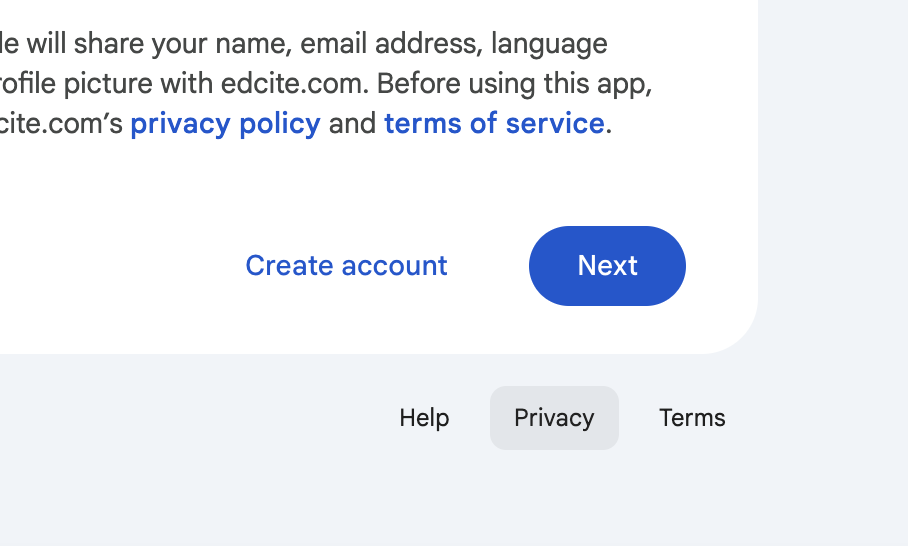This screenshot has width=908, height=546.
Task: Read the terms of service for edcite.com
Action: (x=494, y=124)
